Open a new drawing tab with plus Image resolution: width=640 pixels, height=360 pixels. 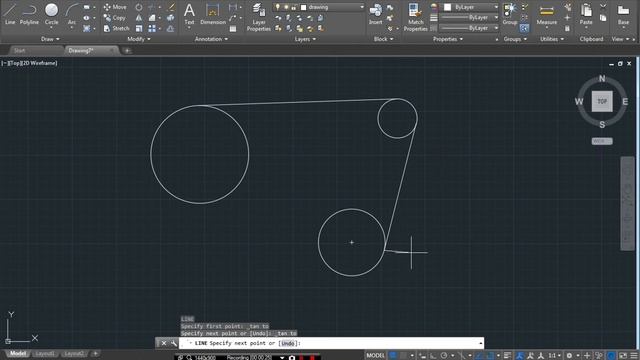[127, 51]
